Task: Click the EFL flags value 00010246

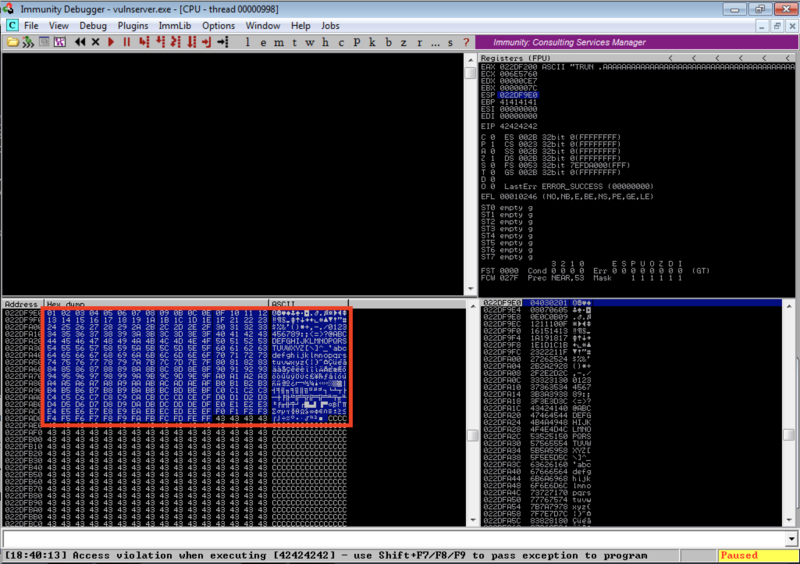Action: point(518,197)
